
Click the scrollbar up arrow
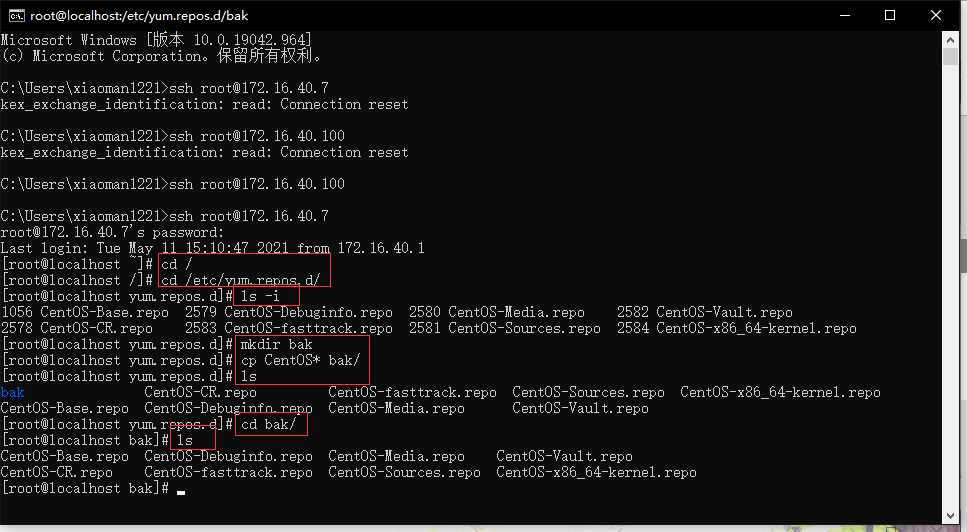click(957, 38)
